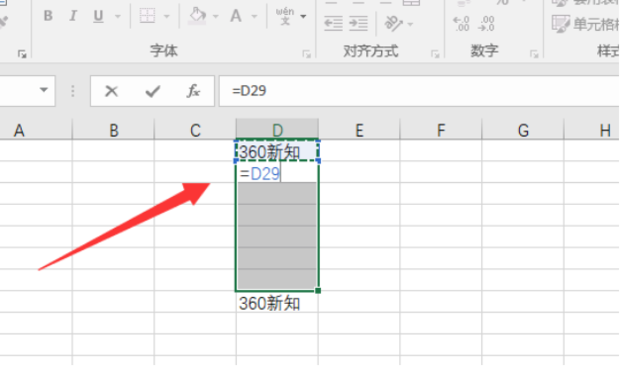Select column B header
620x374 pixels.
coord(113,130)
